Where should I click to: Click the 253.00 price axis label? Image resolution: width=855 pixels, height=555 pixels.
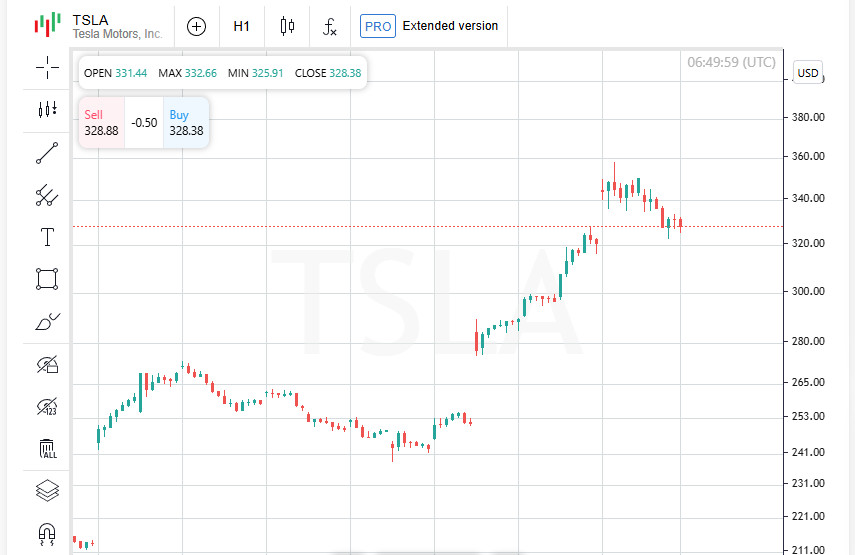(808, 417)
